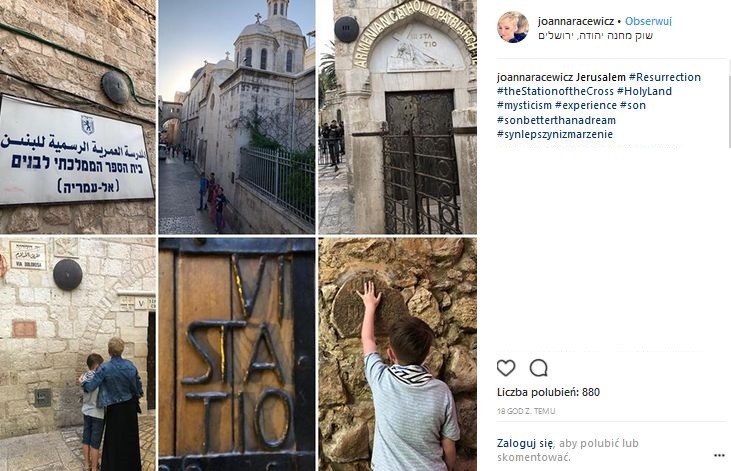Open the #Resurrection hashtag

664,77
